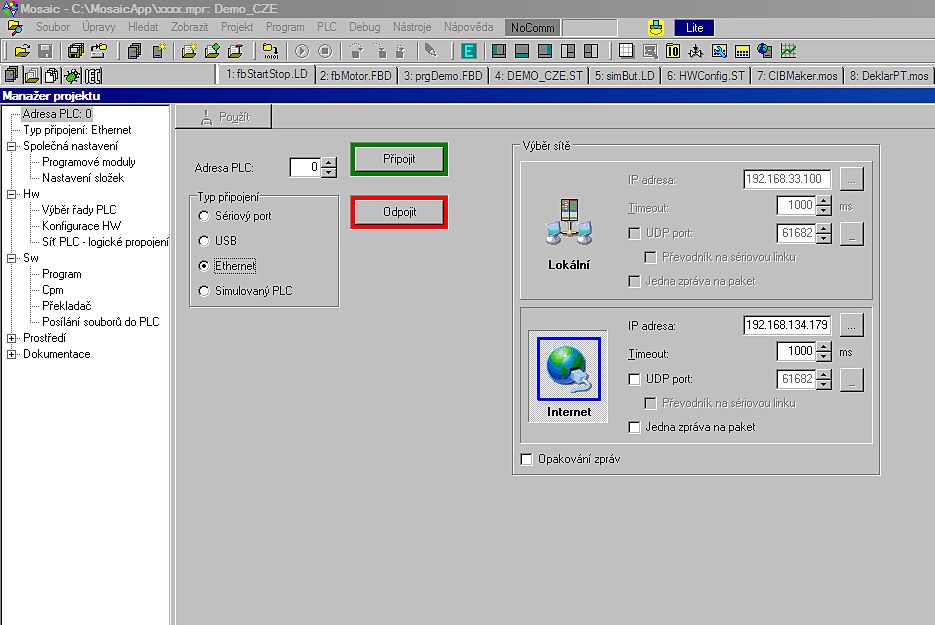Choose the Simulovaný PLC radio option

(x=205, y=291)
